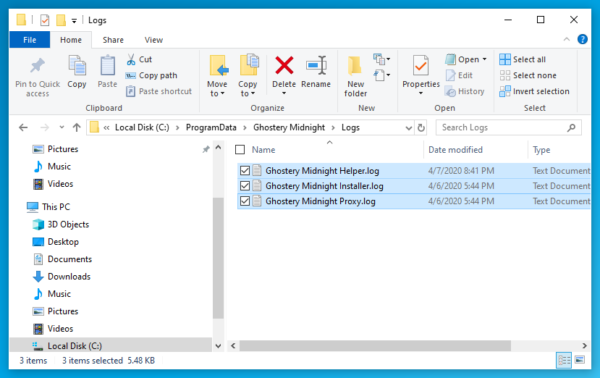Sort by Type column header
The image size is (600, 378).
point(541,150)
